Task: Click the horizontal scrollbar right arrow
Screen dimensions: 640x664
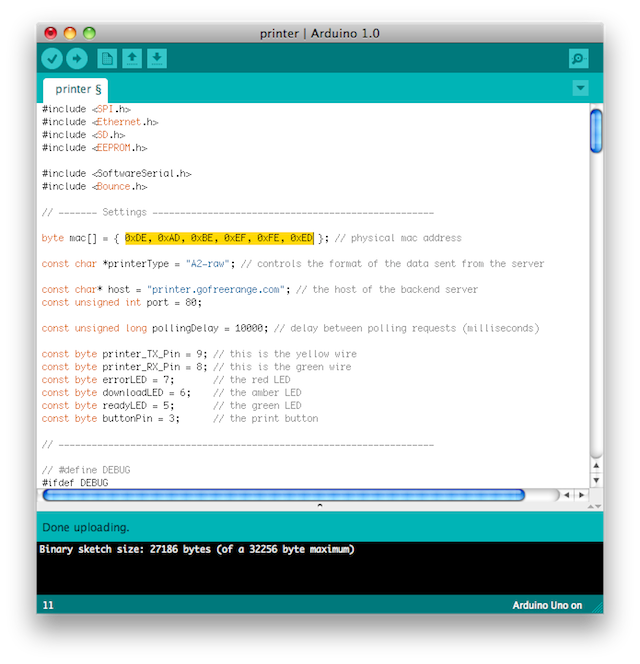Action: click(581, 495)
